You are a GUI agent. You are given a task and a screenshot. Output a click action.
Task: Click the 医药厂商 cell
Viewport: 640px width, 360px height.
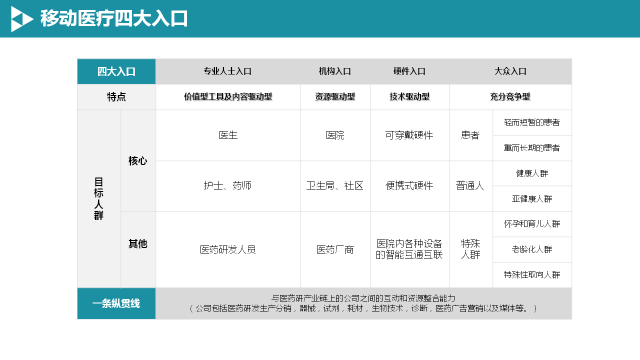click(335, 249)
